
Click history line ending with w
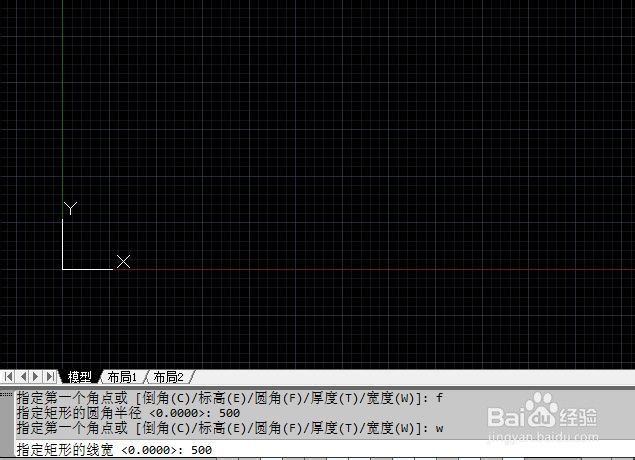click(230, 428)
